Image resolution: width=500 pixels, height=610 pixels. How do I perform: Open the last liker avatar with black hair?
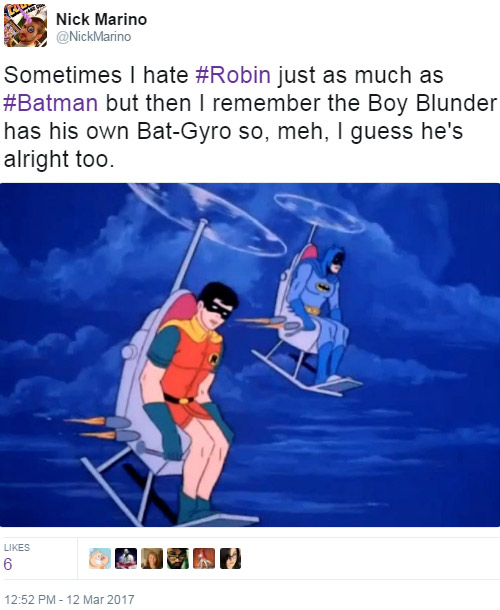(230, 558)
